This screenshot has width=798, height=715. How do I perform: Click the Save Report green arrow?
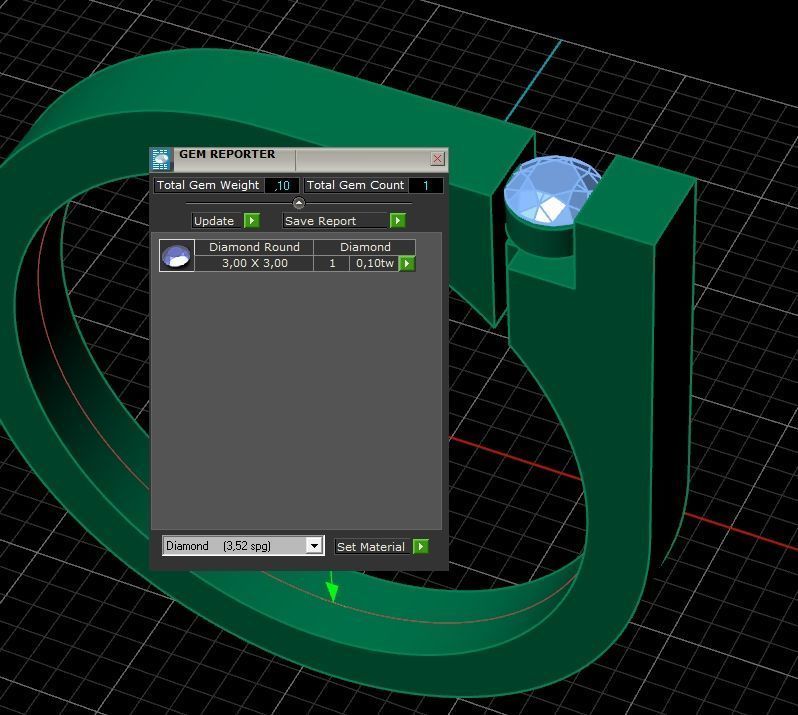(x=397, y=220)
